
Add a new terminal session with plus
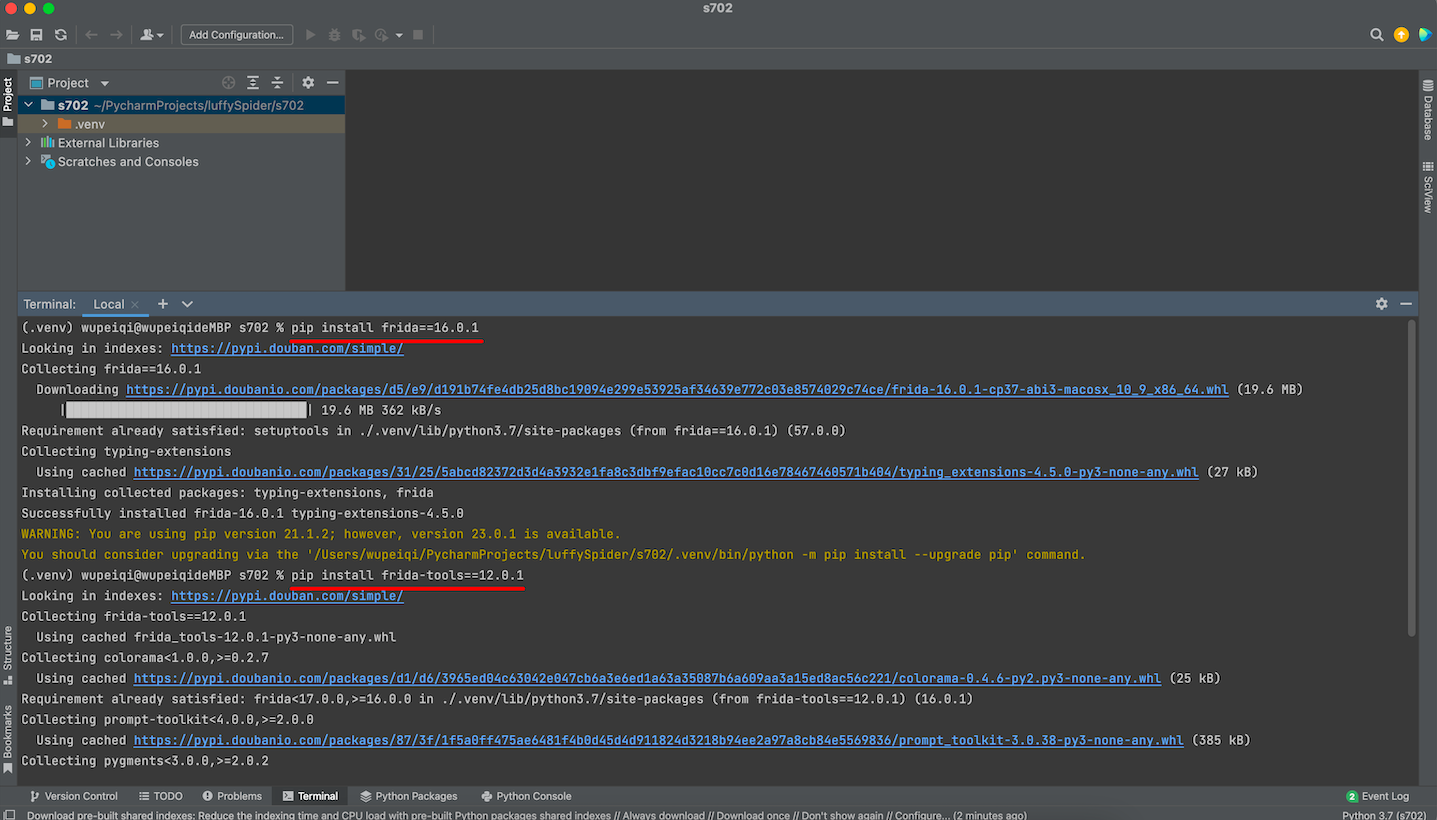pos(162,304)
